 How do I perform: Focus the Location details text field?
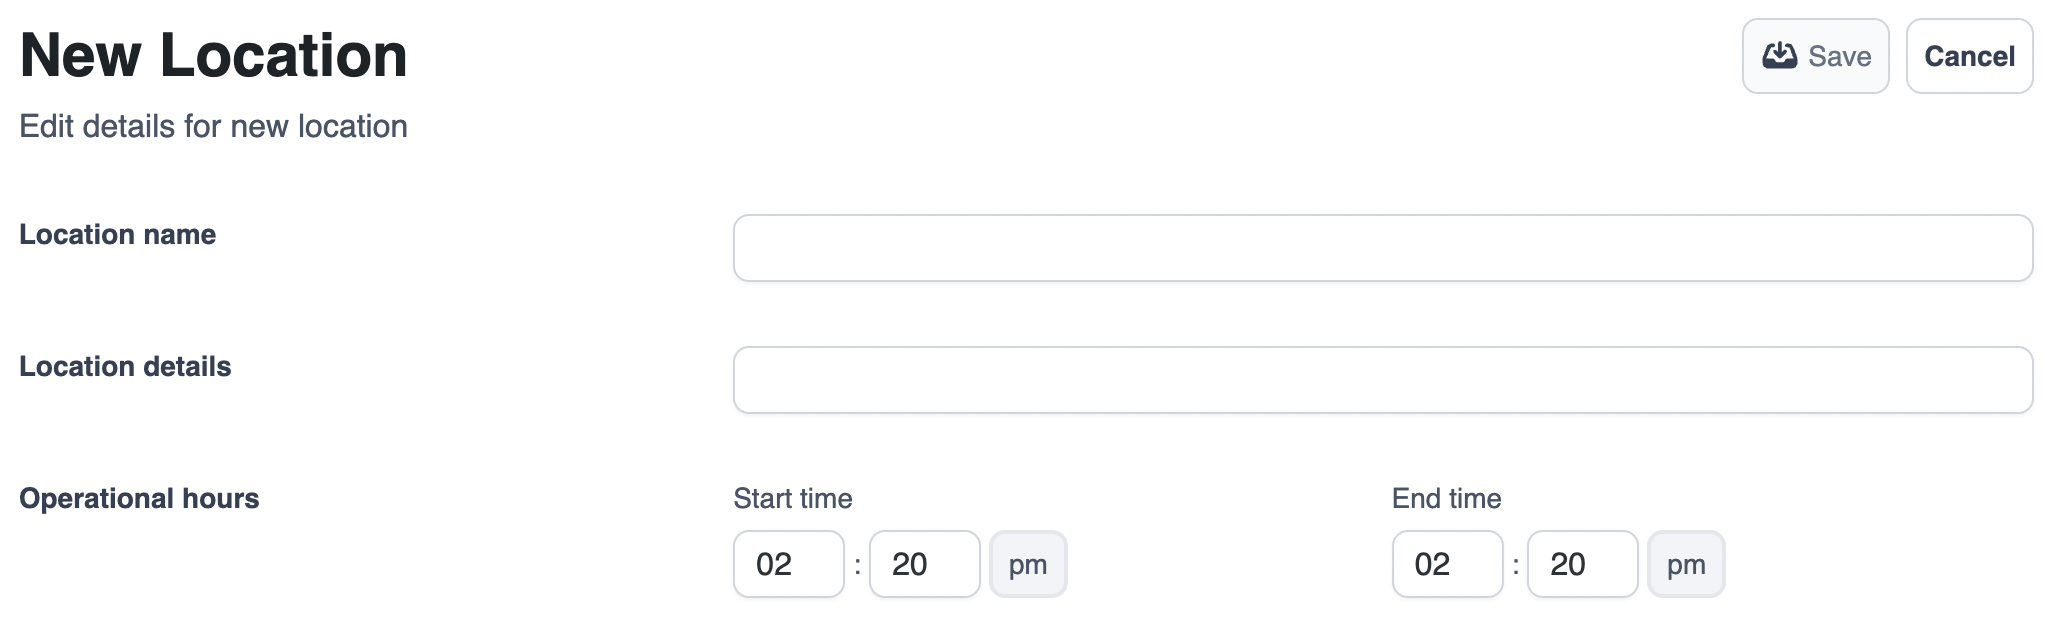[1382, 380]
